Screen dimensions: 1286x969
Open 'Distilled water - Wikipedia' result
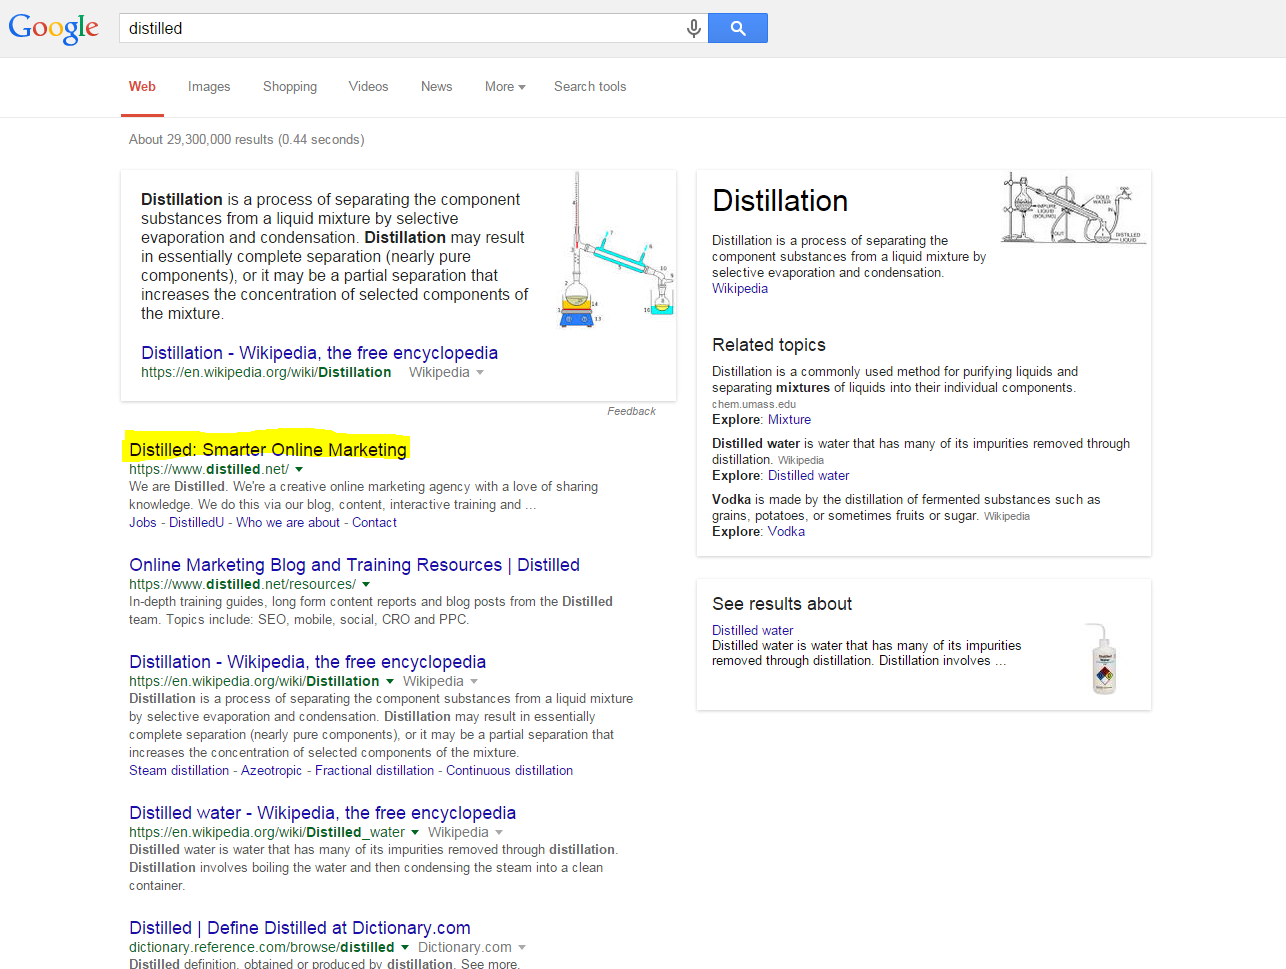(x=322, y=813)
